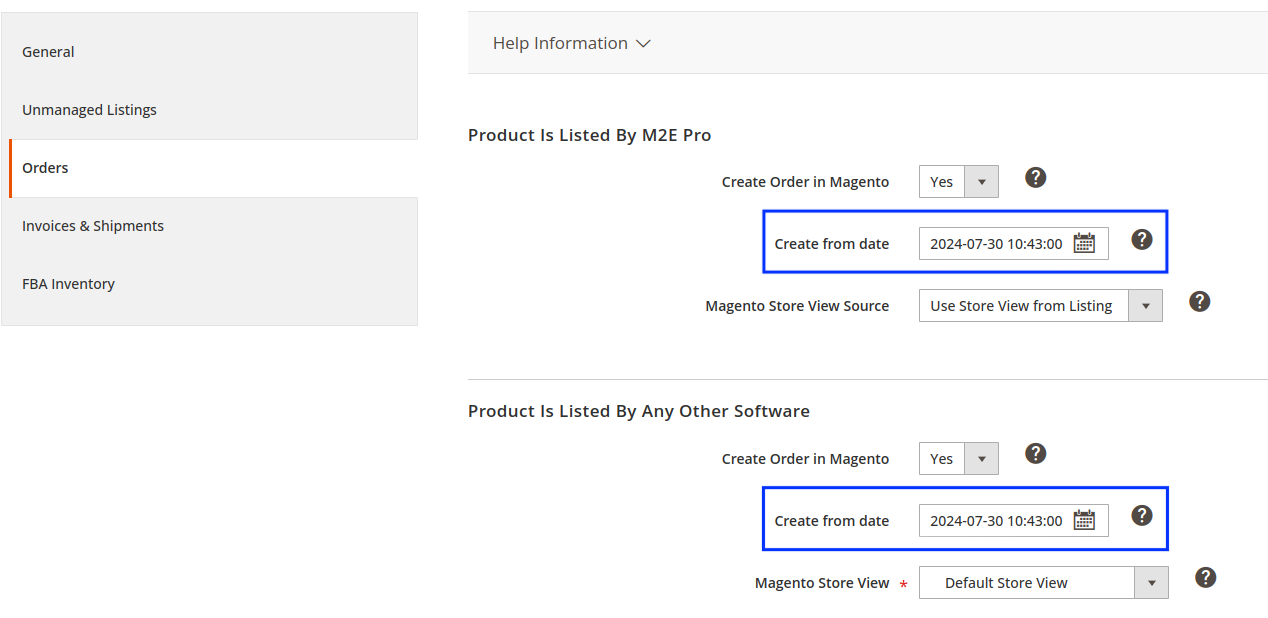
Task: Click the help icon next to Create Order in Magento
Action: click(x=1035, y=177)
